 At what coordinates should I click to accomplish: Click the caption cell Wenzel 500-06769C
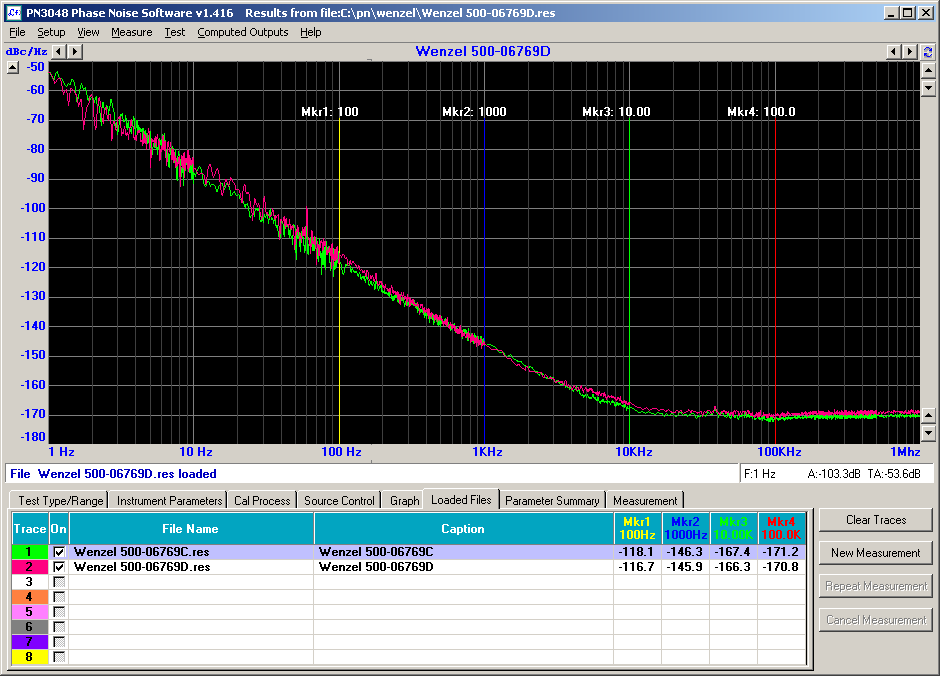[x=463, y=552]
